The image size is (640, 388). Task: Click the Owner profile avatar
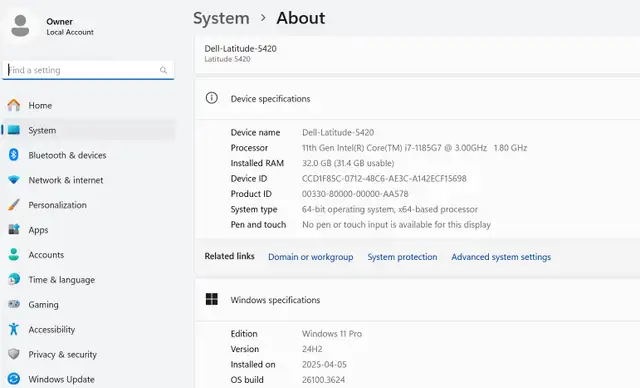[x=20, y=26]
